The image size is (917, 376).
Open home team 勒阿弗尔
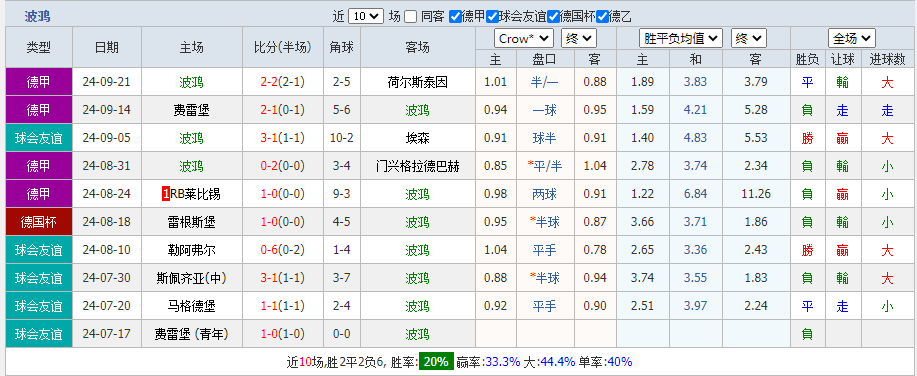pos(192,250)
